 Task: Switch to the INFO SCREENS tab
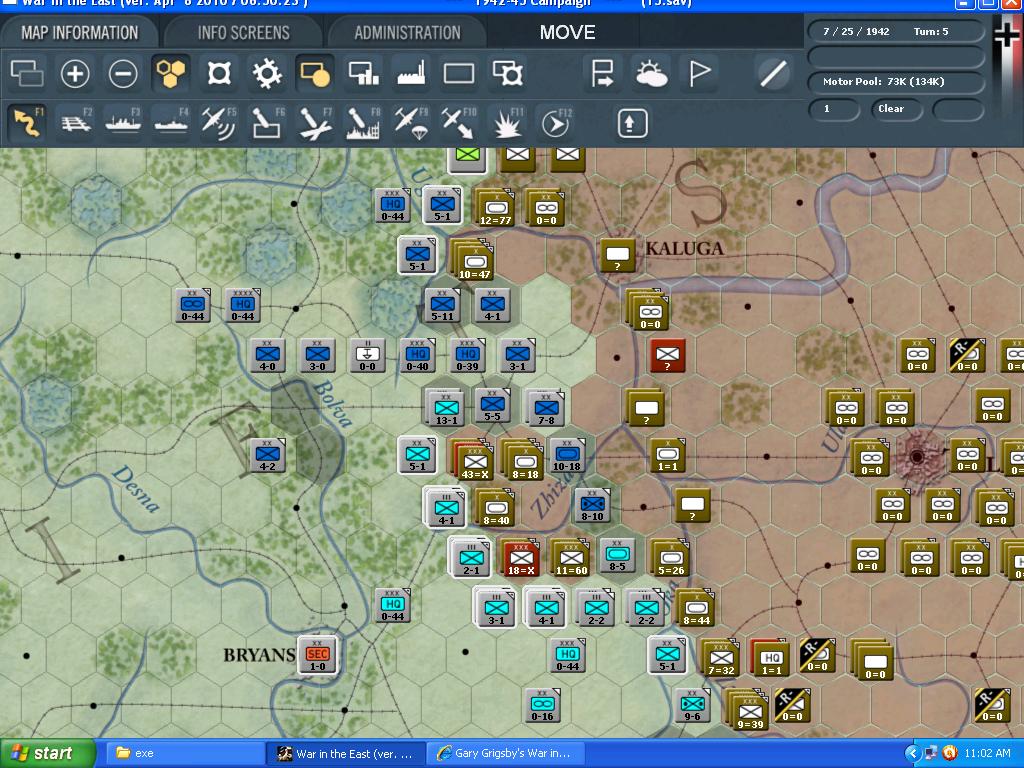click(x=244, y=33)
